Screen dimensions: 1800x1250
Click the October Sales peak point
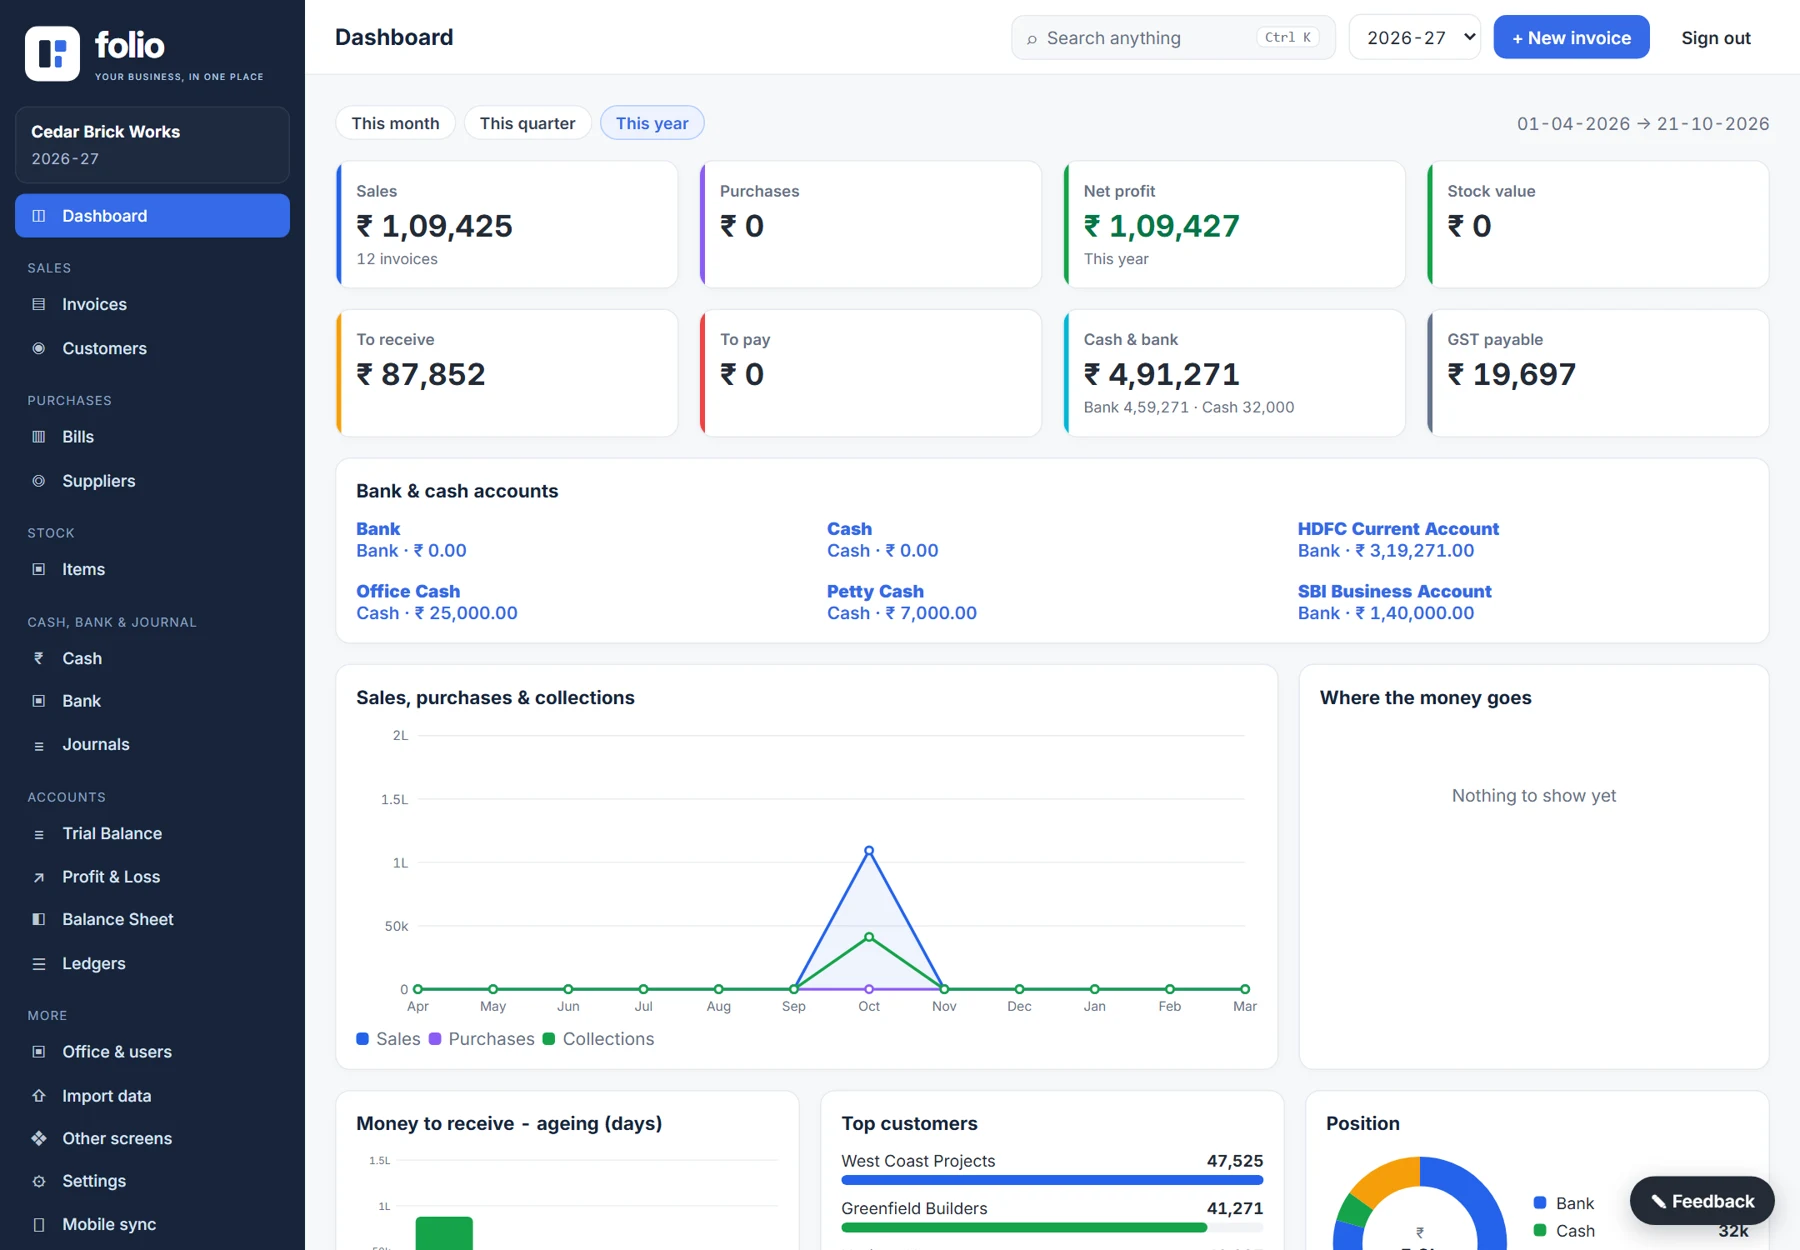pos(869,850)
